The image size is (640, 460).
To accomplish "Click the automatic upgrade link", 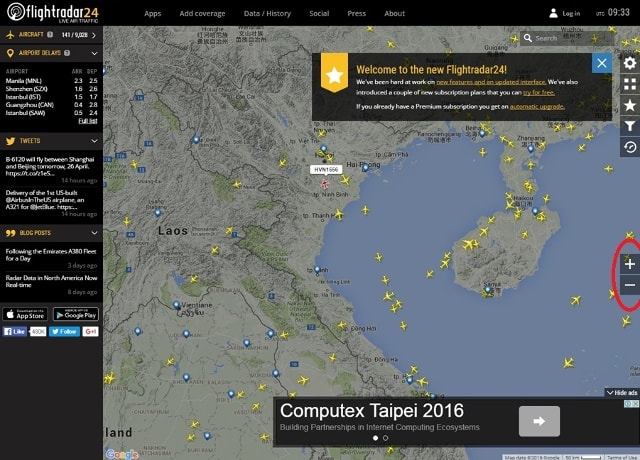I will tap(537, 107).
